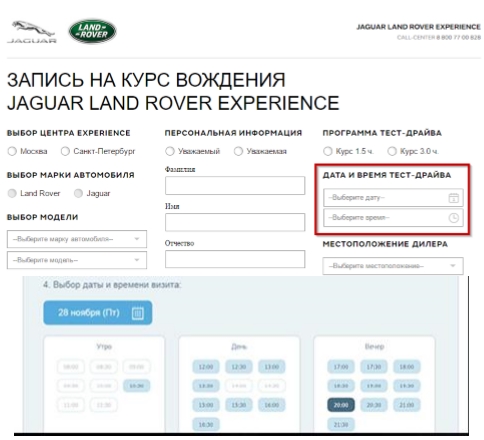Pick the 21:30 evening time slot
Image resolution: width=484 pixels, height=440 pixels.
tap(341, 425)
